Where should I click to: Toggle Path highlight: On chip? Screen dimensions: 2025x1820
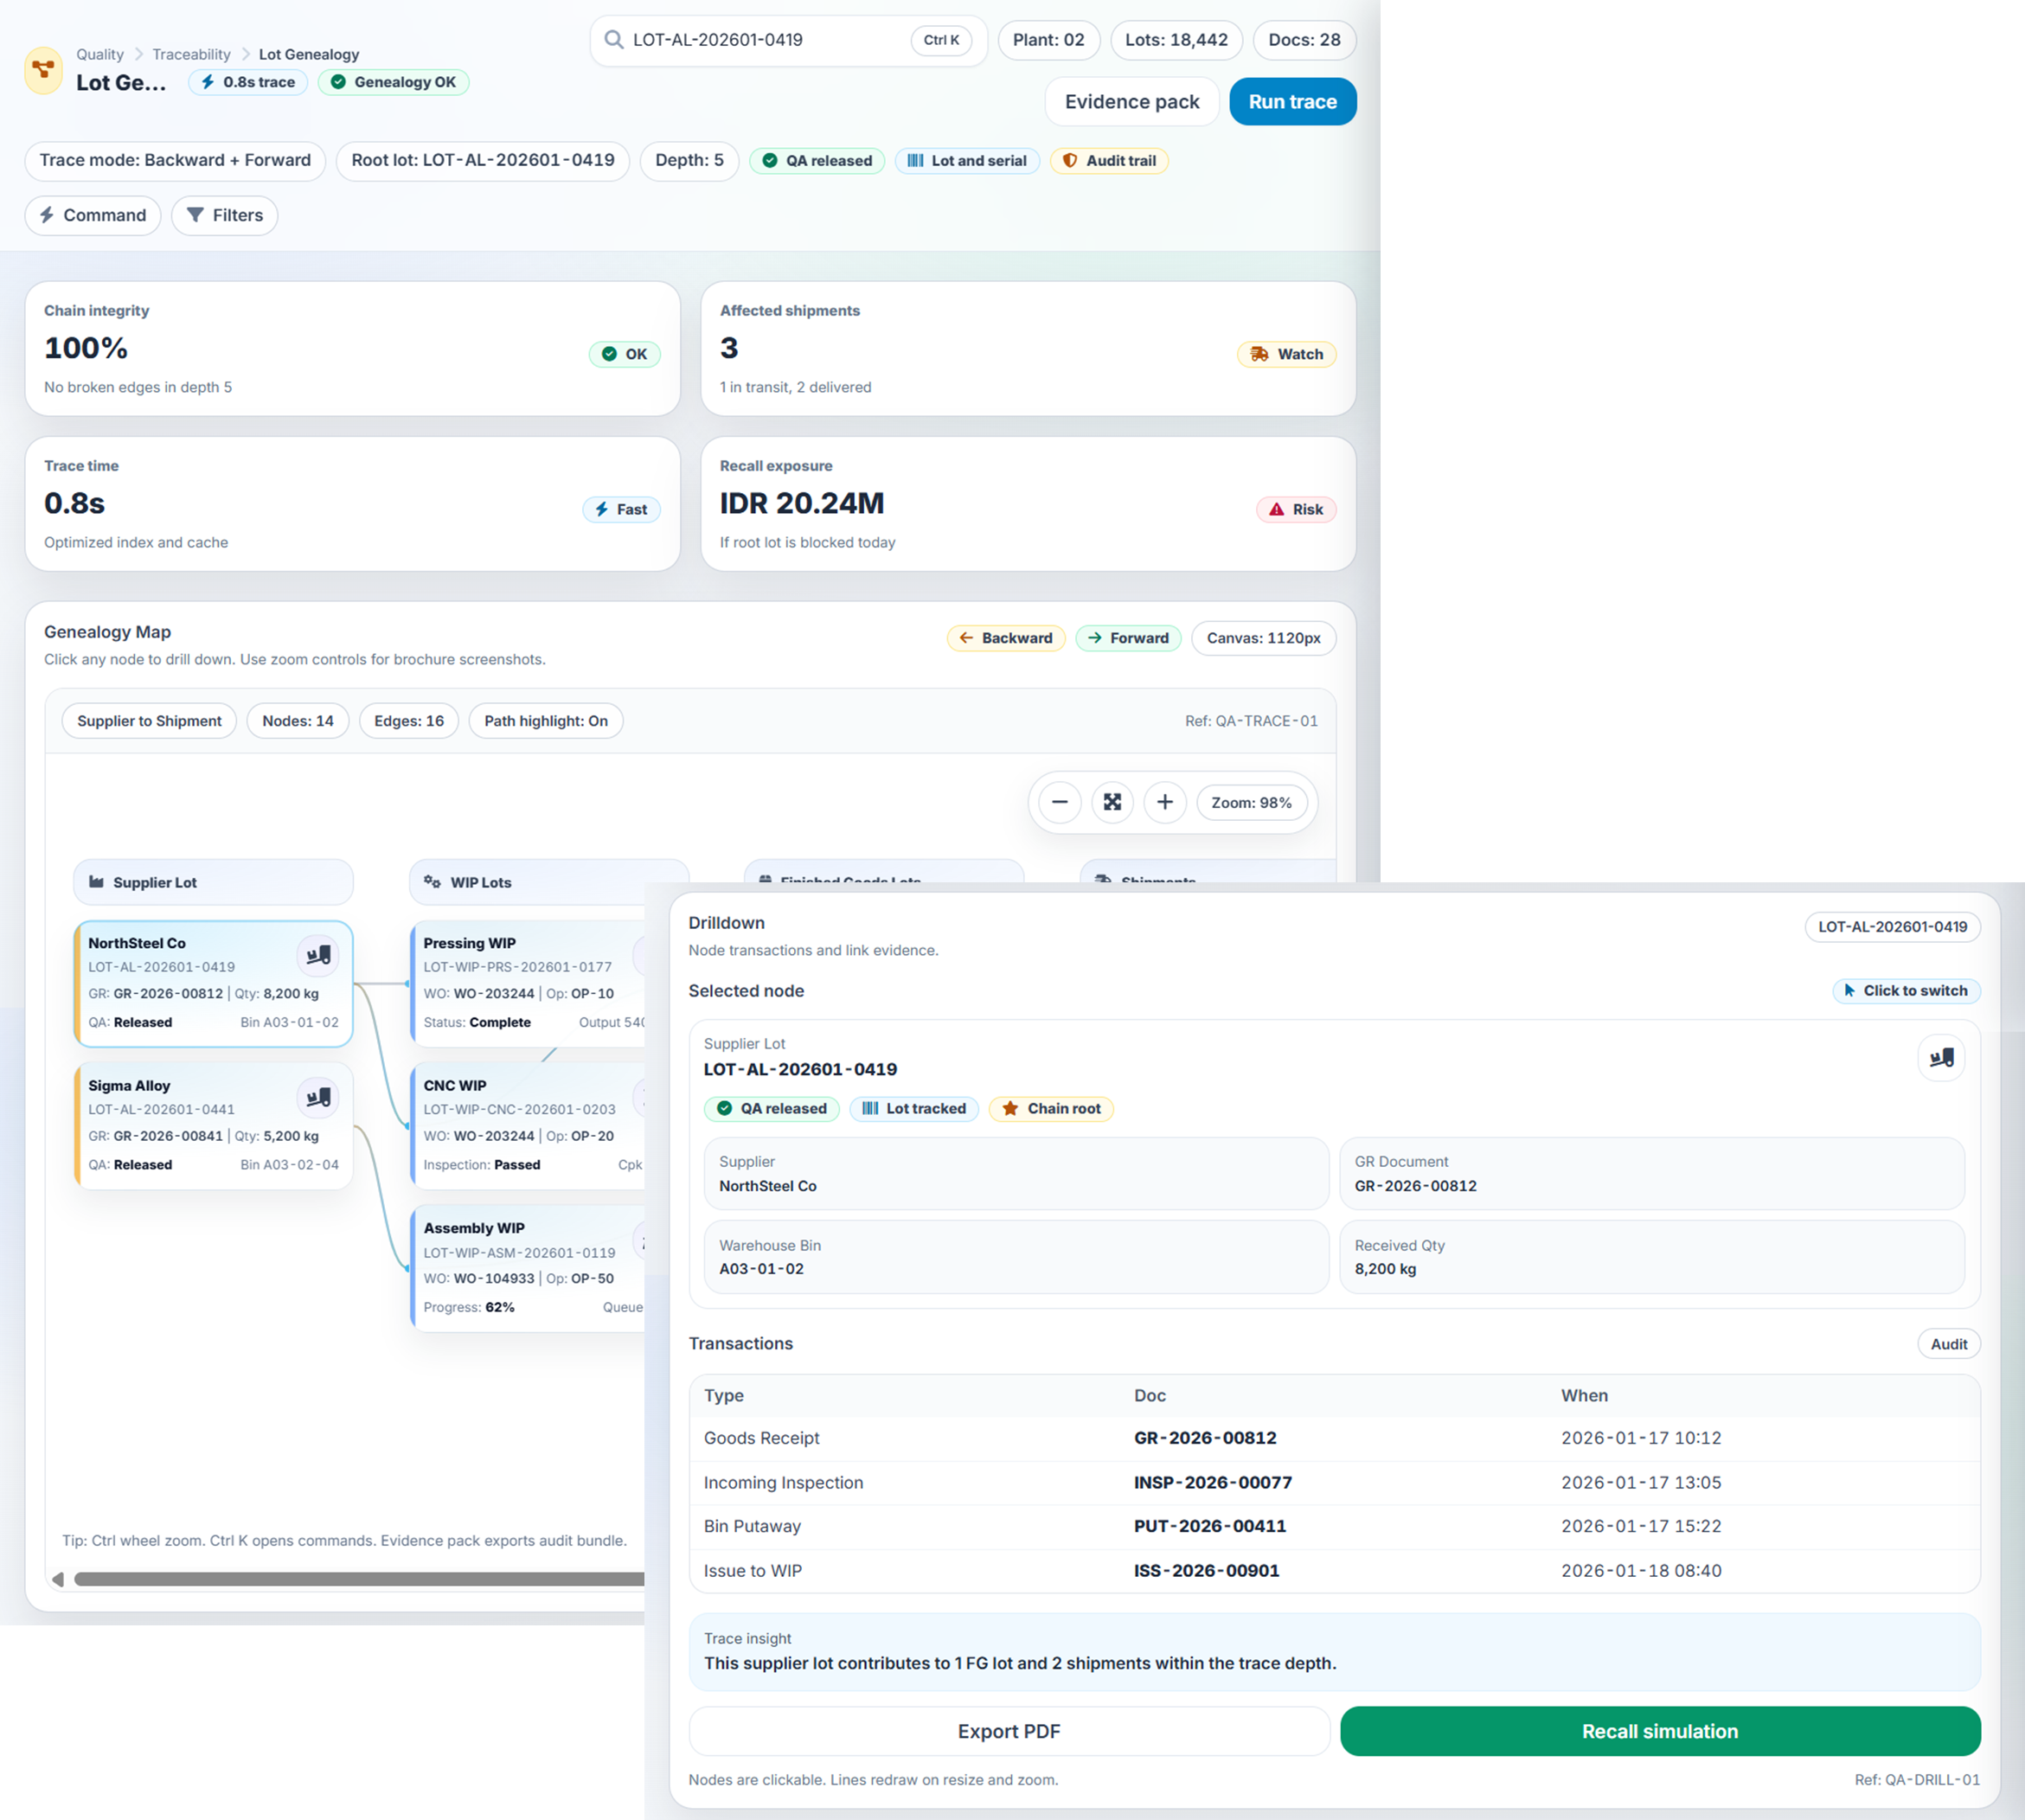click(545, 721)
